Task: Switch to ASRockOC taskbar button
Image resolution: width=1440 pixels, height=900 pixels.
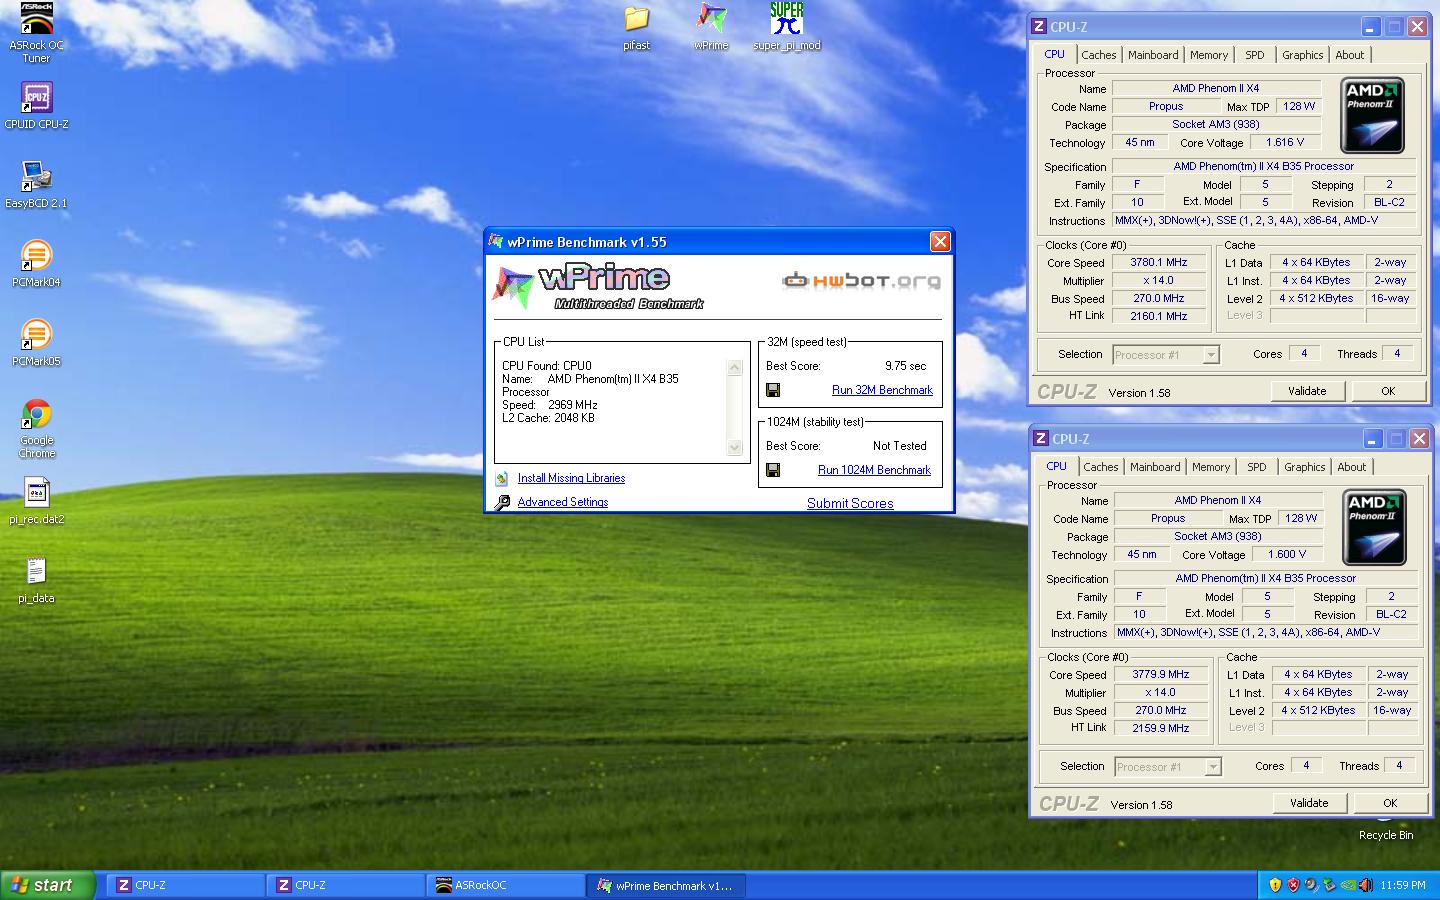Action: pyautogui.click(x=507, y=885)
